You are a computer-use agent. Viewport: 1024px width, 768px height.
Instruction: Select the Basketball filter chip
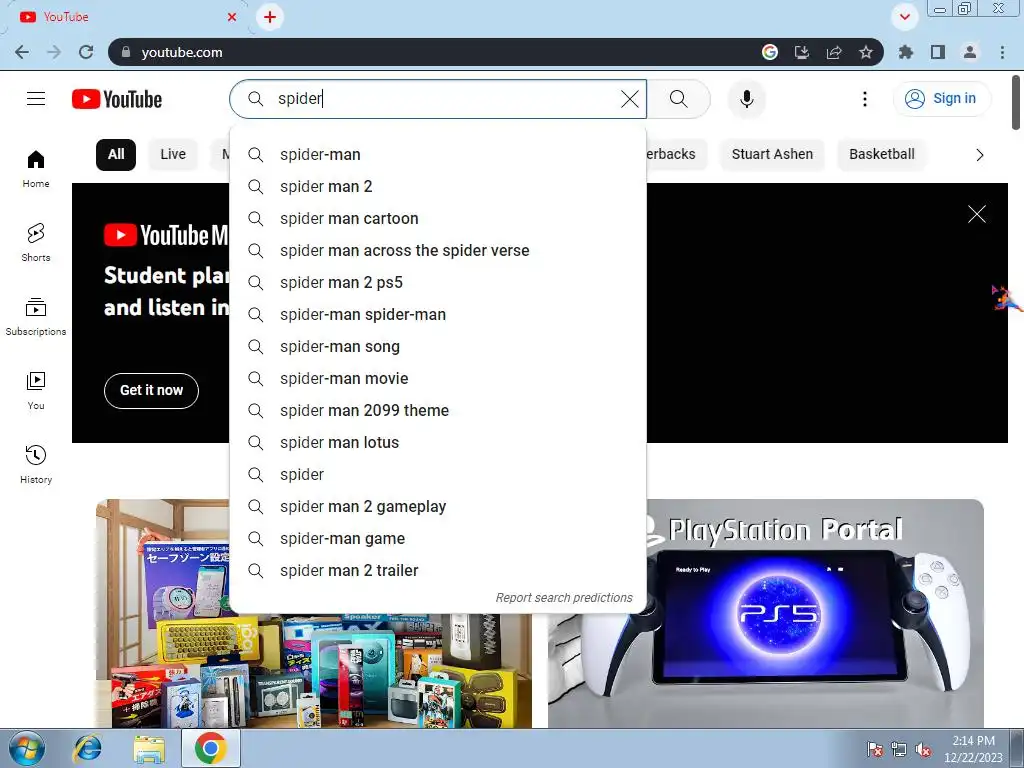pyautogui.click(x=882, y=155)
